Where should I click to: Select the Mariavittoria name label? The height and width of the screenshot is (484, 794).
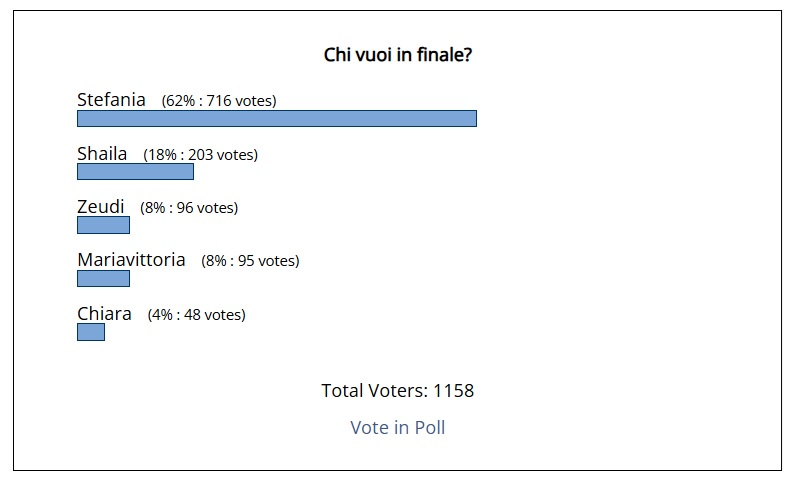point(131,260)
